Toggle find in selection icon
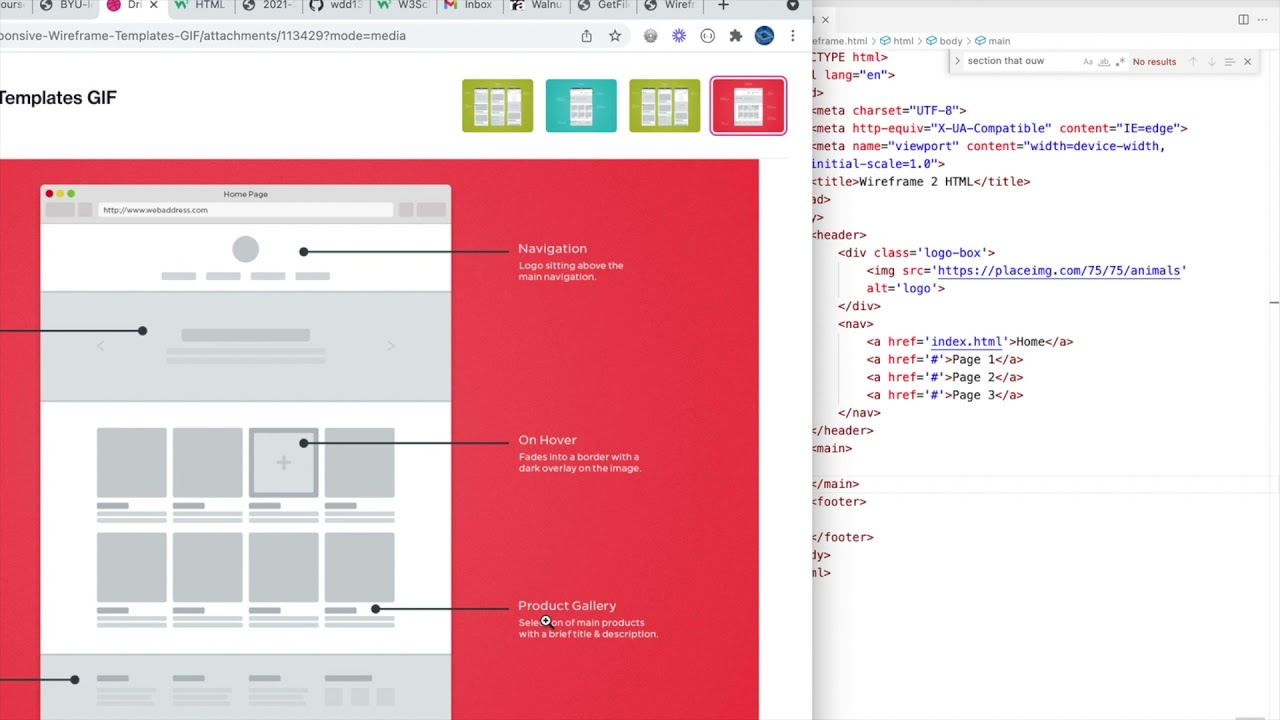The height and width of the screenshot is (720, 1280). (x=1229, y=62)
